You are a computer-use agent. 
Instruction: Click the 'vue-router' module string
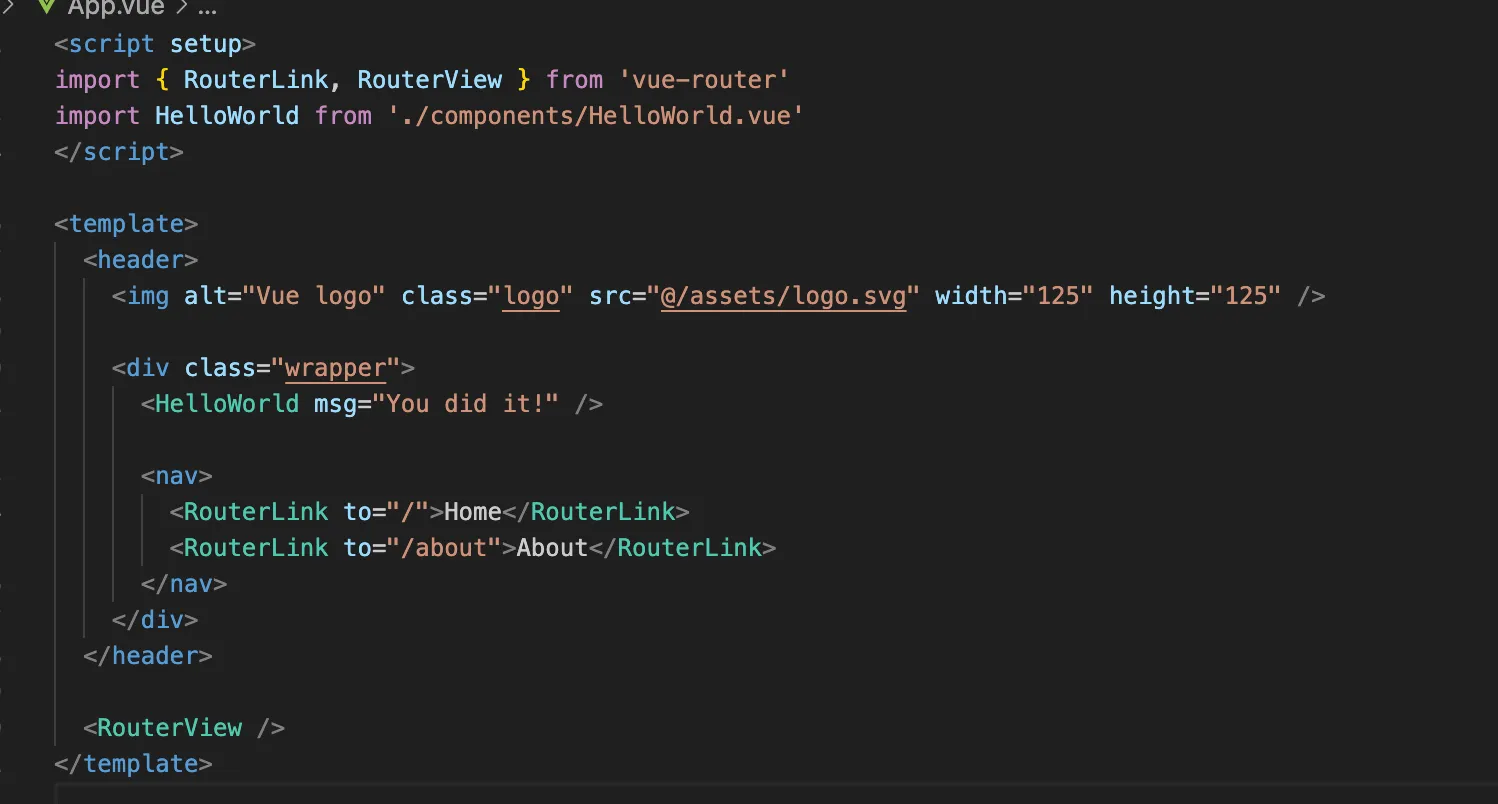click(704, 80)
